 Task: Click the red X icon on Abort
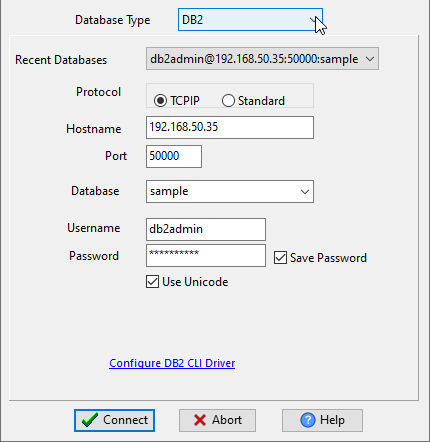200,420
